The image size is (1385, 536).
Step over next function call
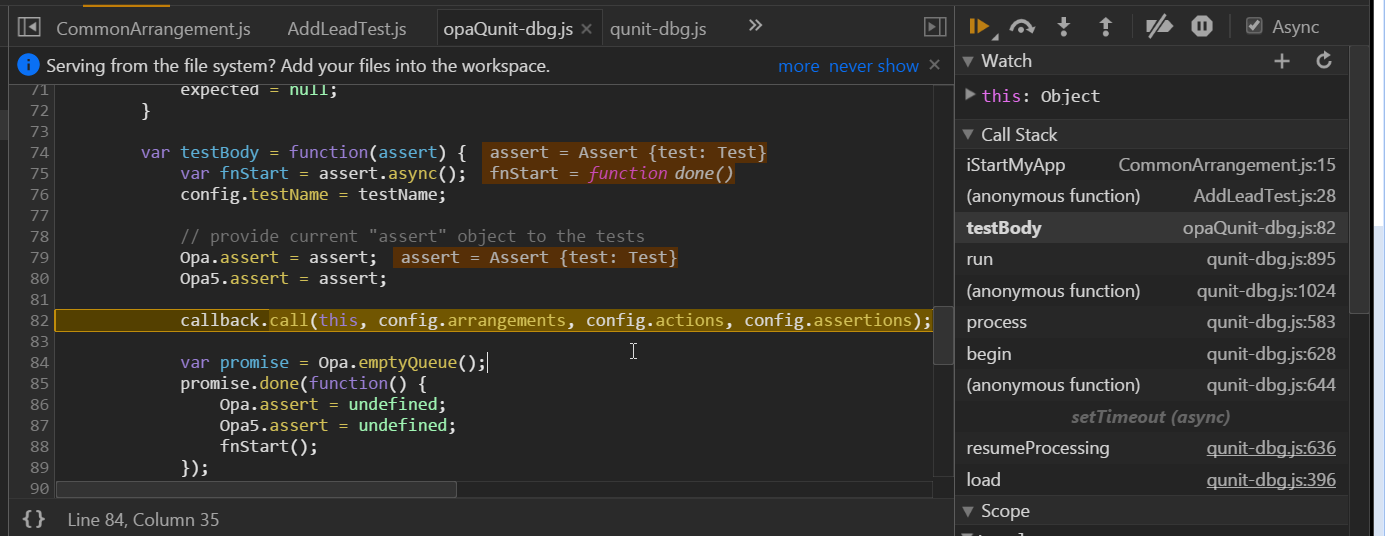[1021, 27]
